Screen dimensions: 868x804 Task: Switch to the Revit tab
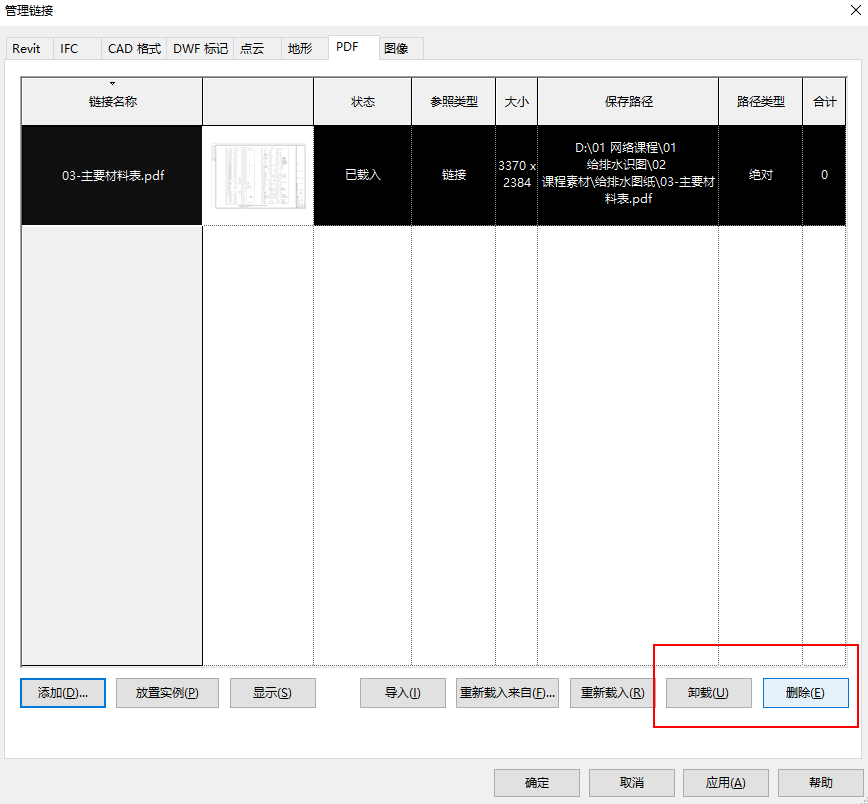pos(29,49)
